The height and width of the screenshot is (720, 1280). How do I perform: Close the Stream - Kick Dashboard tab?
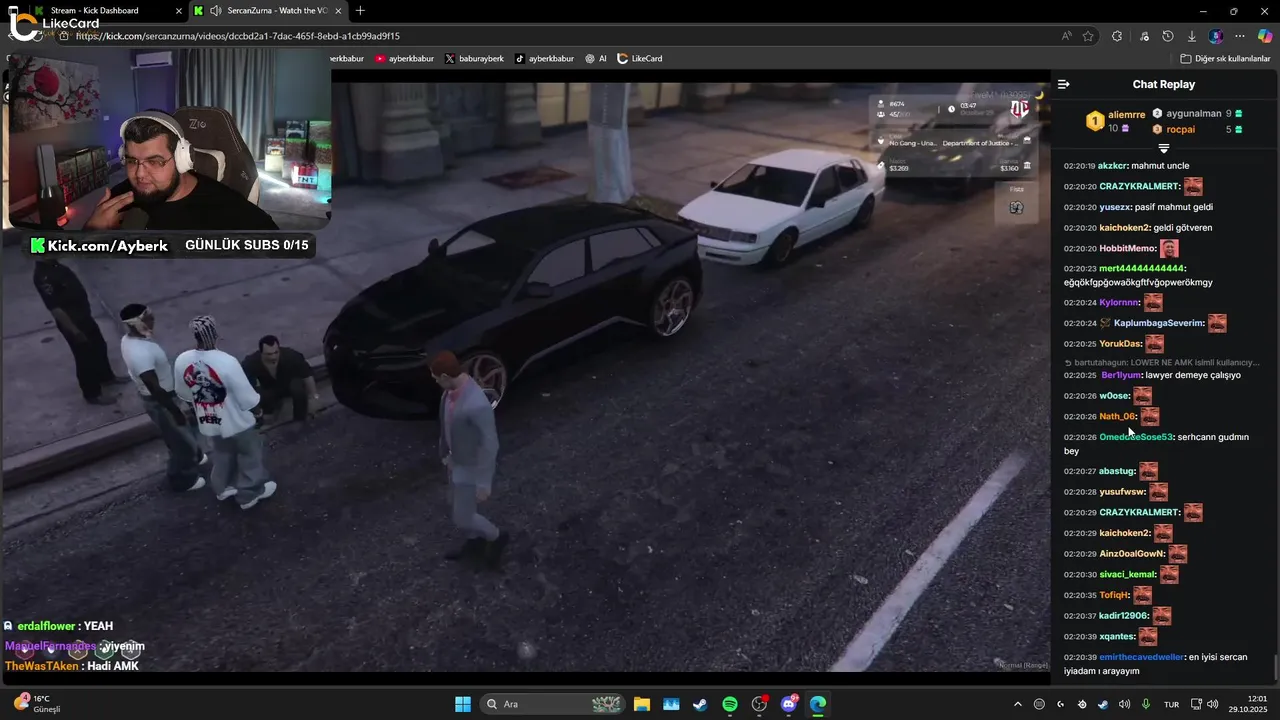179,11
